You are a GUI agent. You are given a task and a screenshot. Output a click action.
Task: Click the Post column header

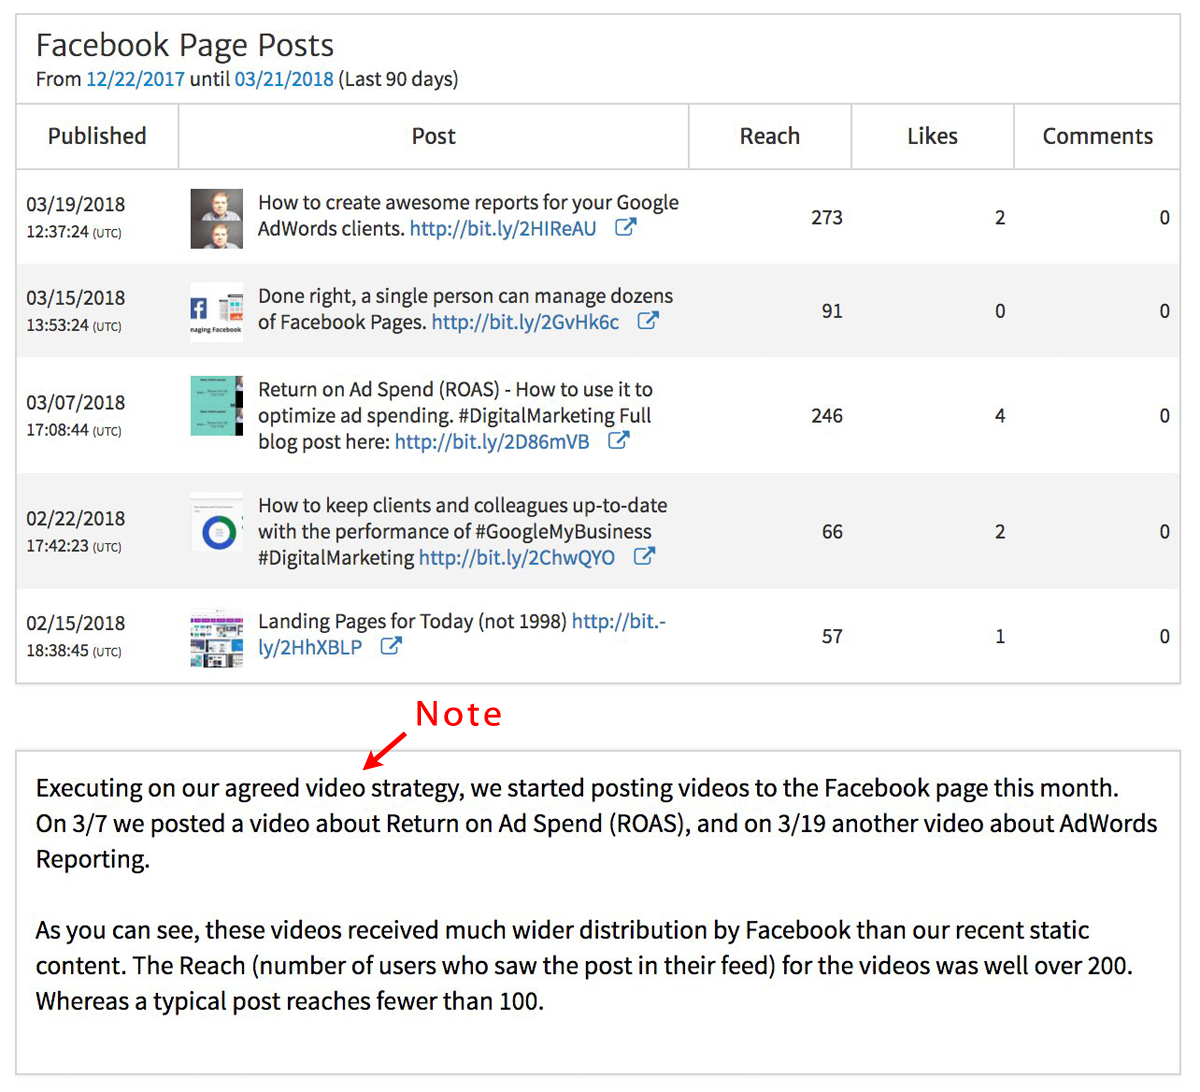tap(433, 136)
